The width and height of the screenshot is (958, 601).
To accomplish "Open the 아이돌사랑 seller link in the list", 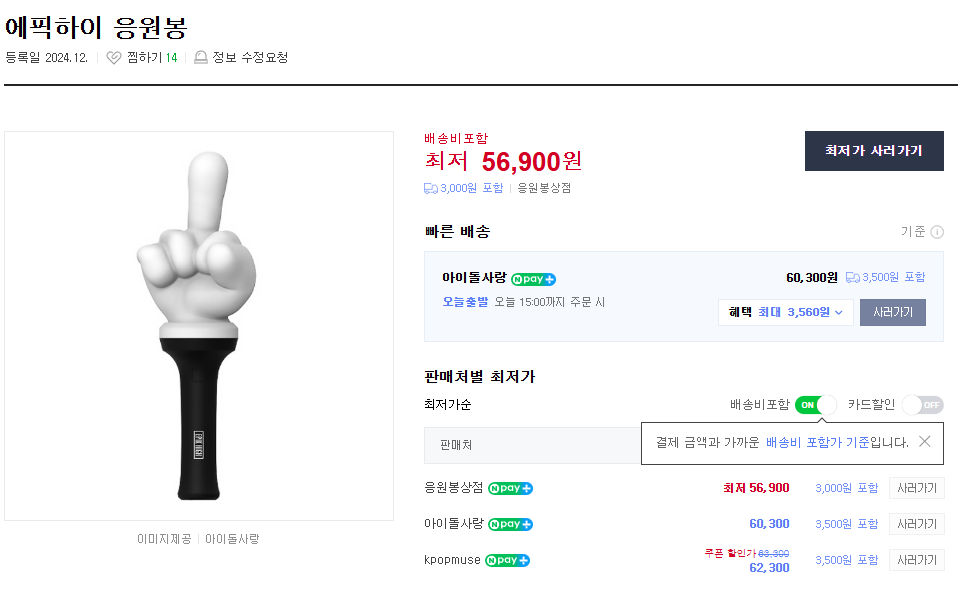I will [452, 524].
